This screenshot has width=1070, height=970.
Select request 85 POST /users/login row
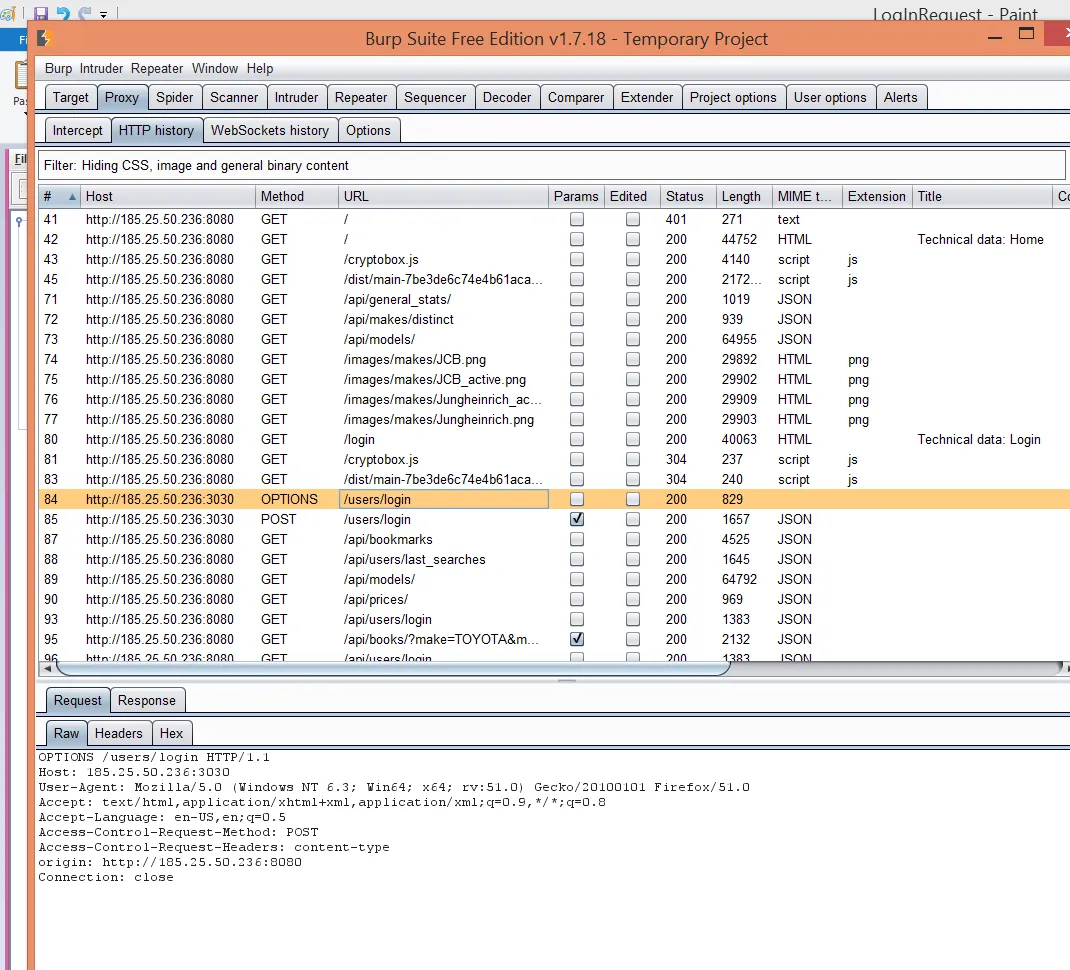pos(554,519)
